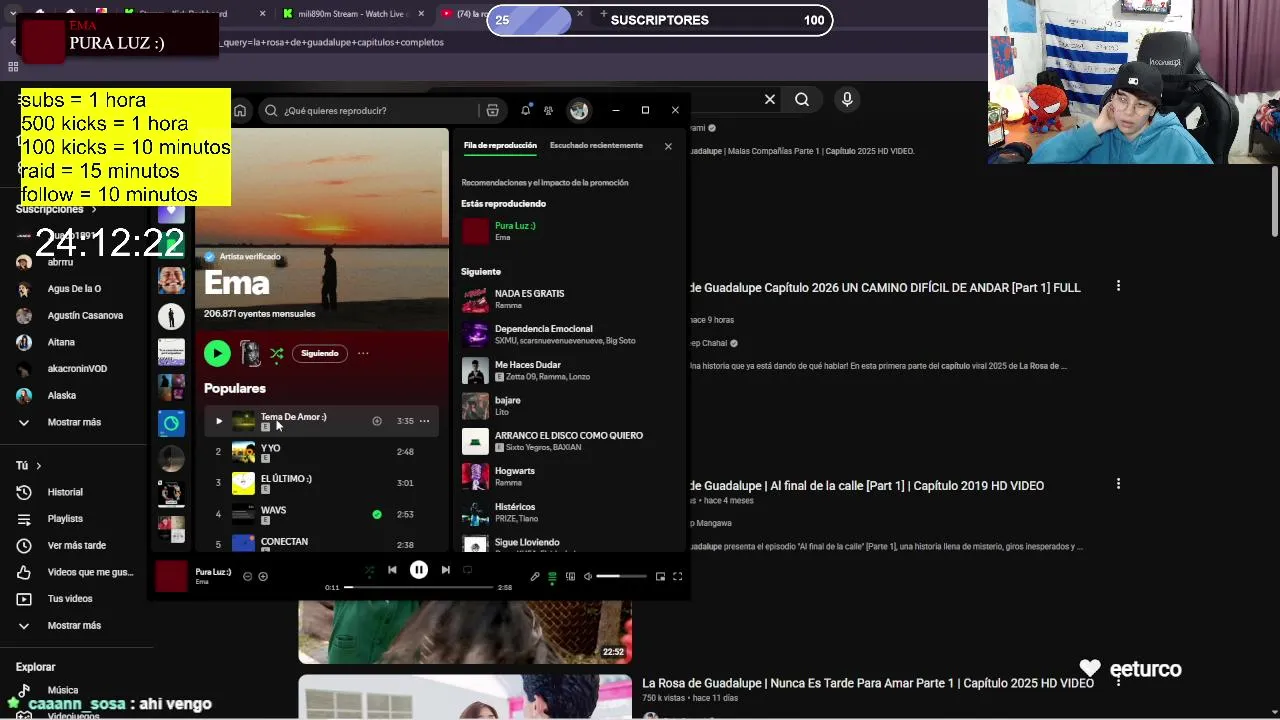Open options for Al final de la calle video
The image size is (1280, 720).
[x=1118, y=484]
